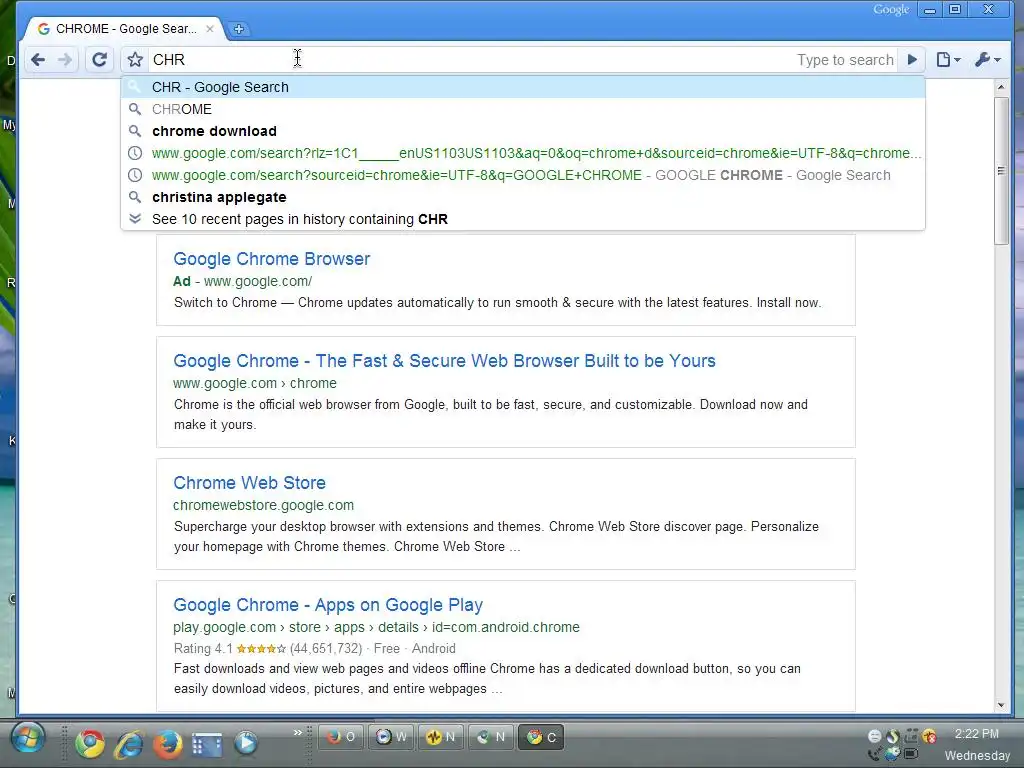Close the CHROME - Google Search tab
The image size is (1024, 768).
coord(210,29)
